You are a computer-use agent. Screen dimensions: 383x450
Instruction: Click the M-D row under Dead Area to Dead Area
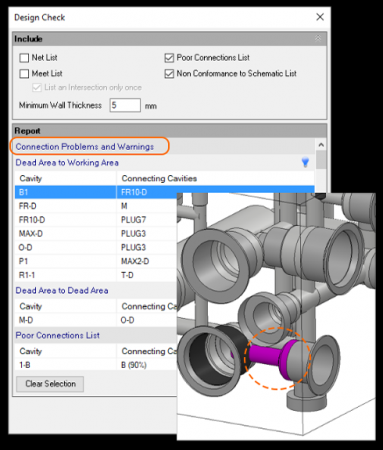click(96, 320)
